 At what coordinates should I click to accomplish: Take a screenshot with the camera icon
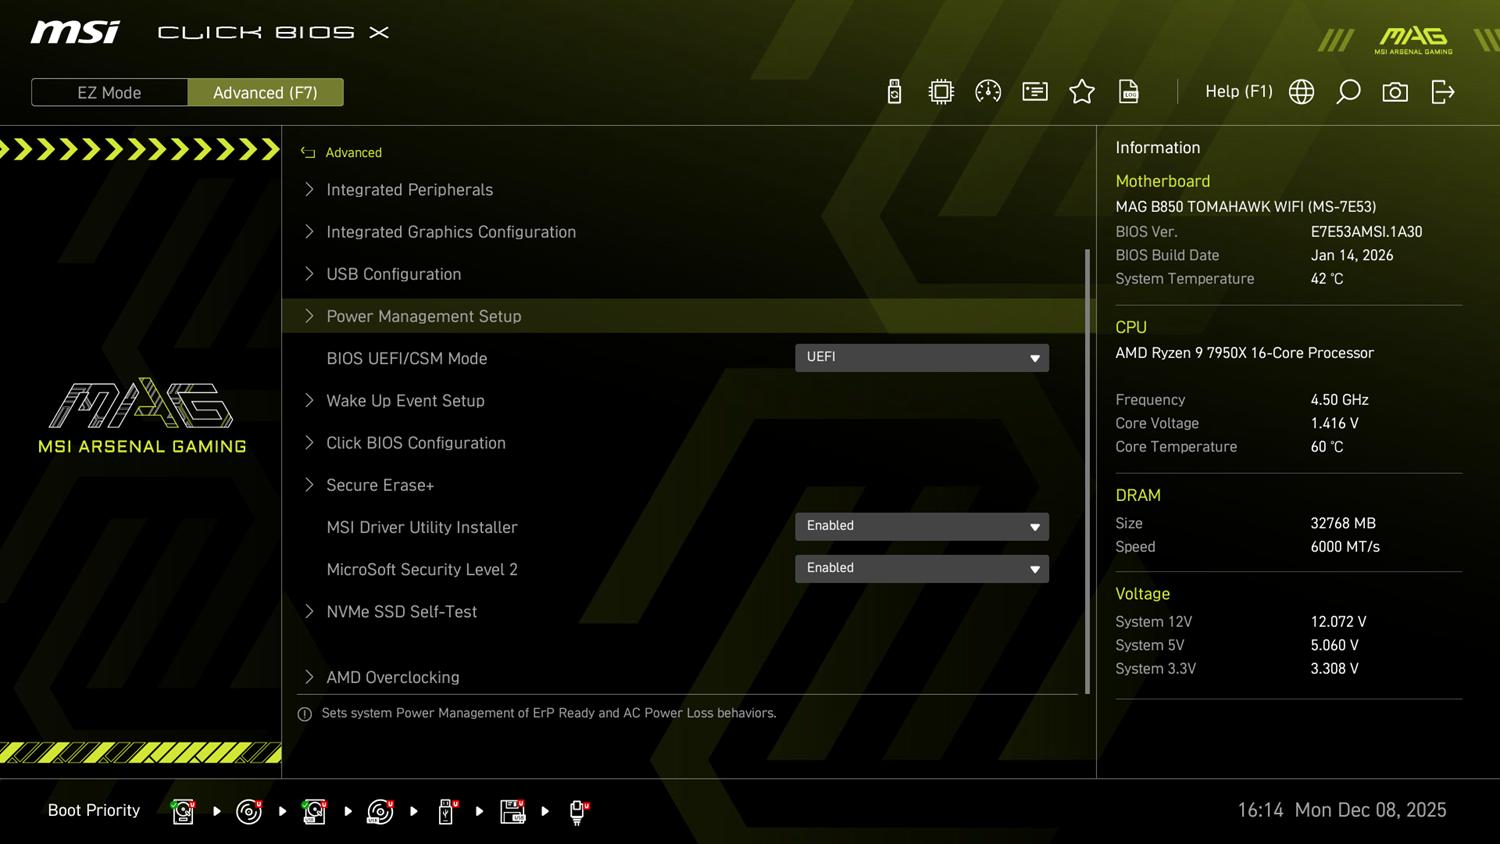tap(1395, 92)
